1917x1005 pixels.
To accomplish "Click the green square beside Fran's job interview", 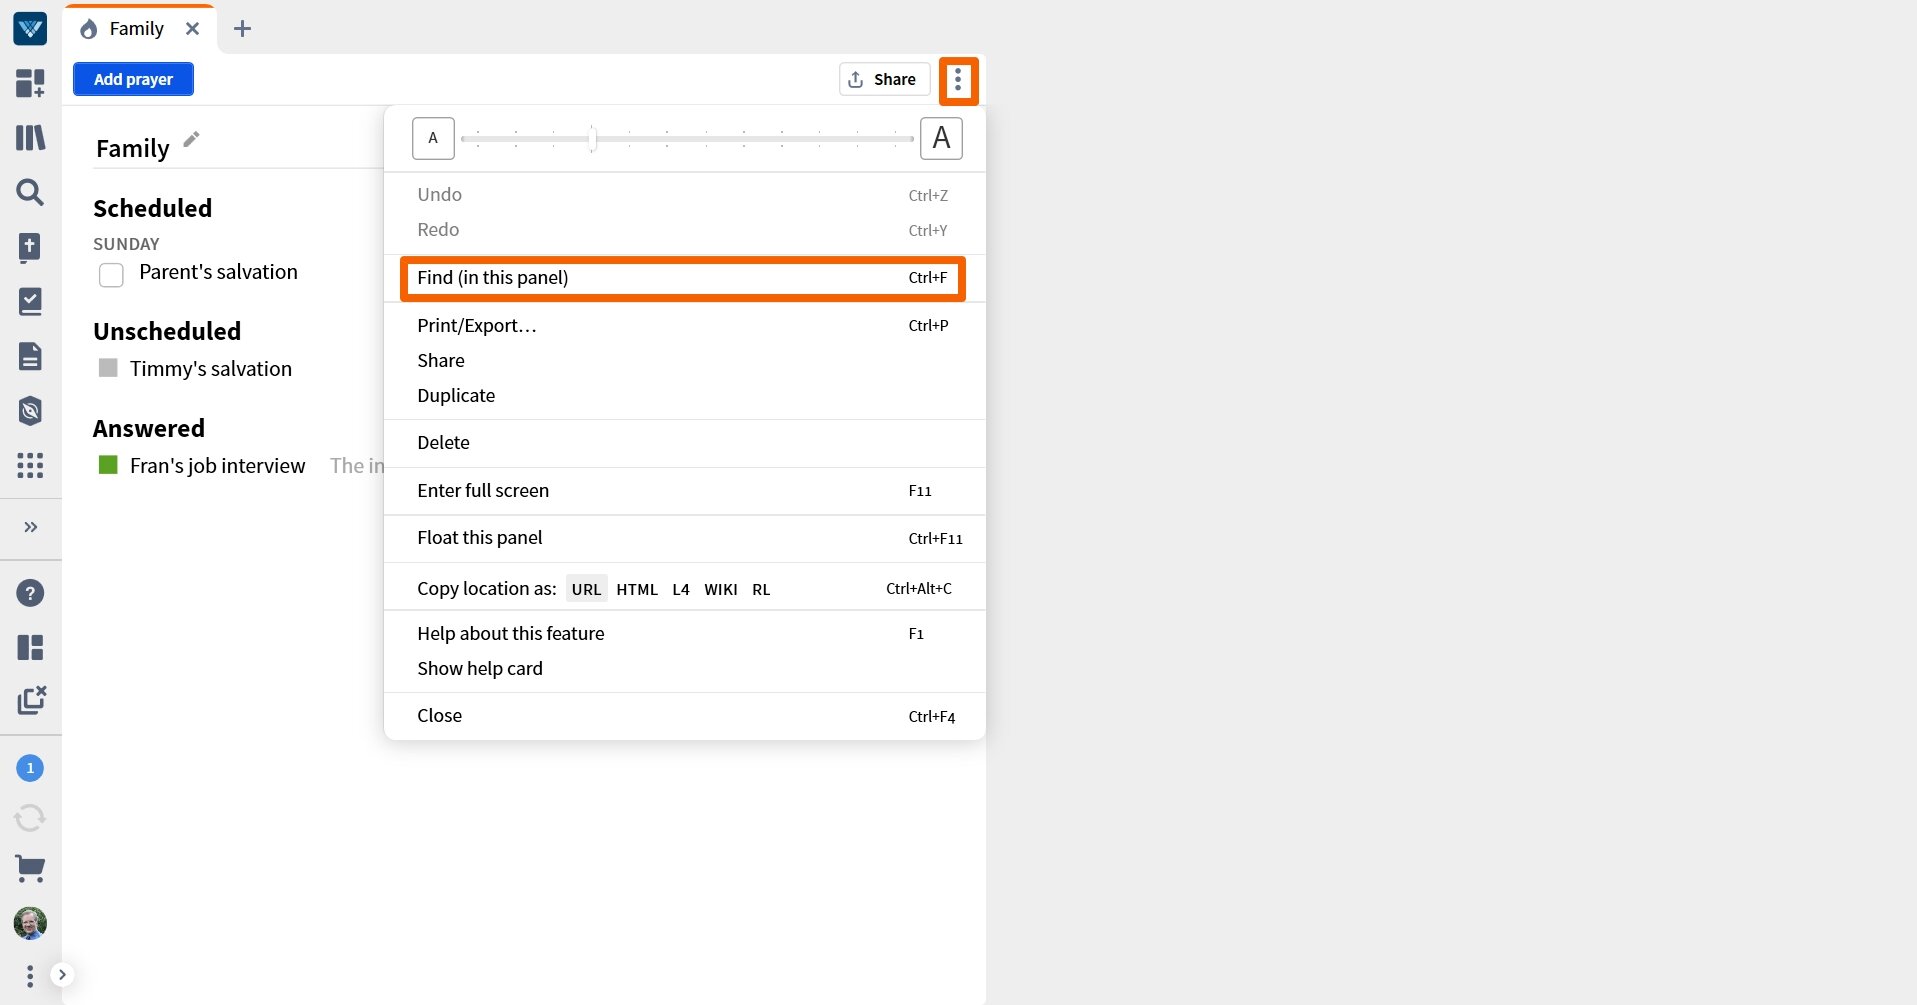I will [x=108, y=465].
